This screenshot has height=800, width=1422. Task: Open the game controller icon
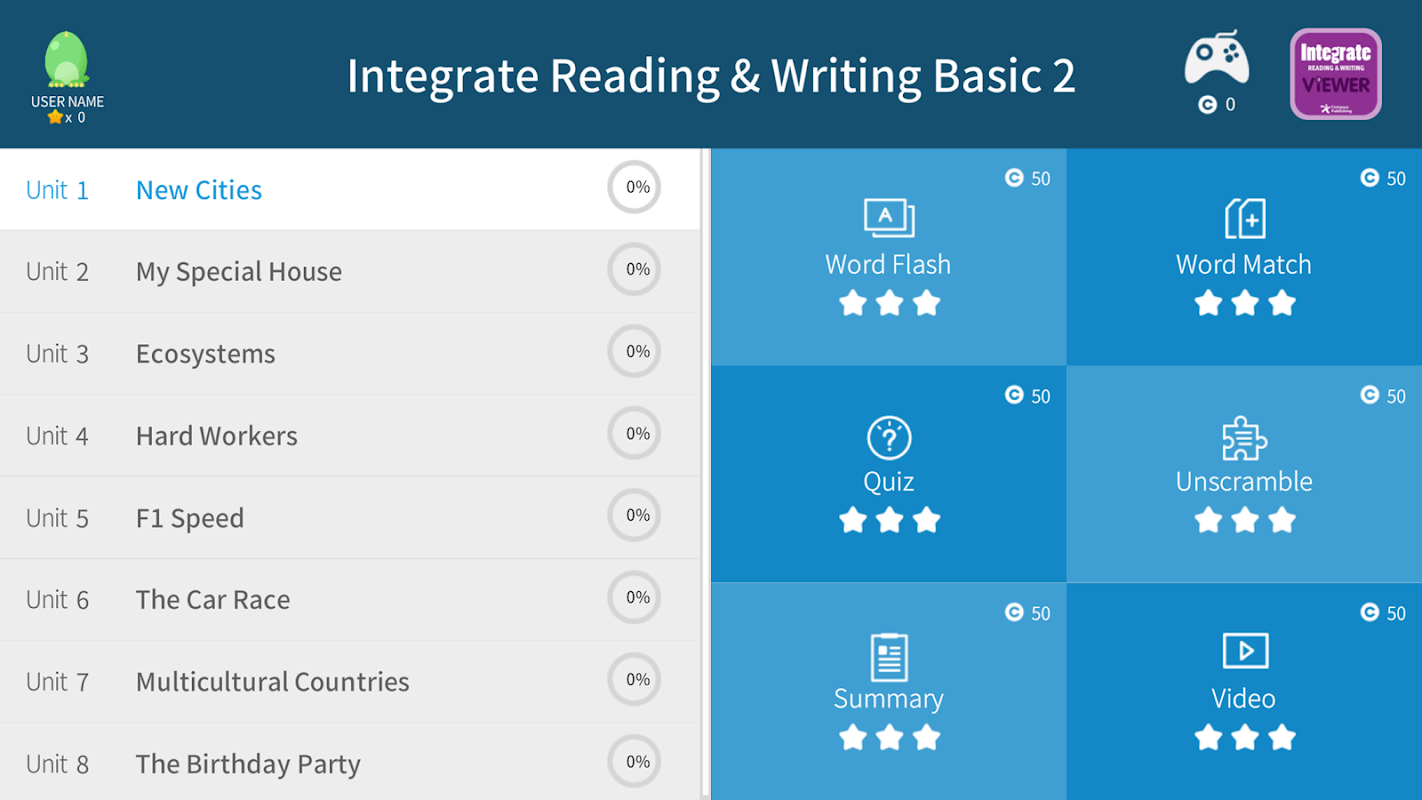[x=1216, y=59]
